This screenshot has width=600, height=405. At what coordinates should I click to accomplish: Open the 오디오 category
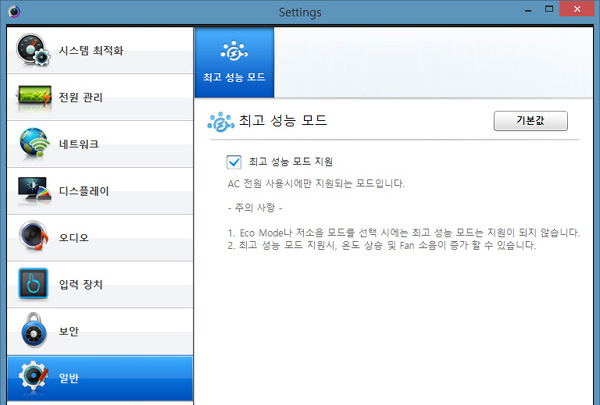100,238
